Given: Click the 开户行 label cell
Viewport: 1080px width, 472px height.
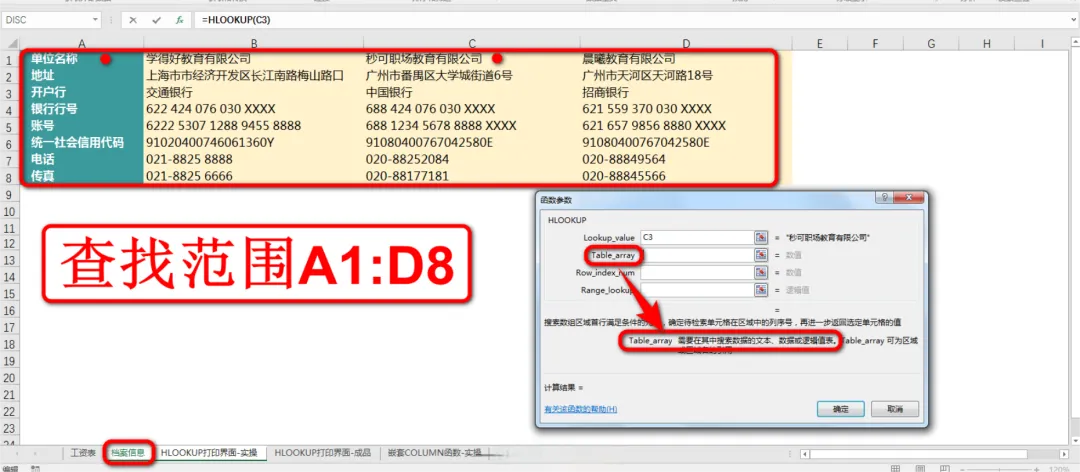Looking at the screenshot, I should (x=82, y=92).
